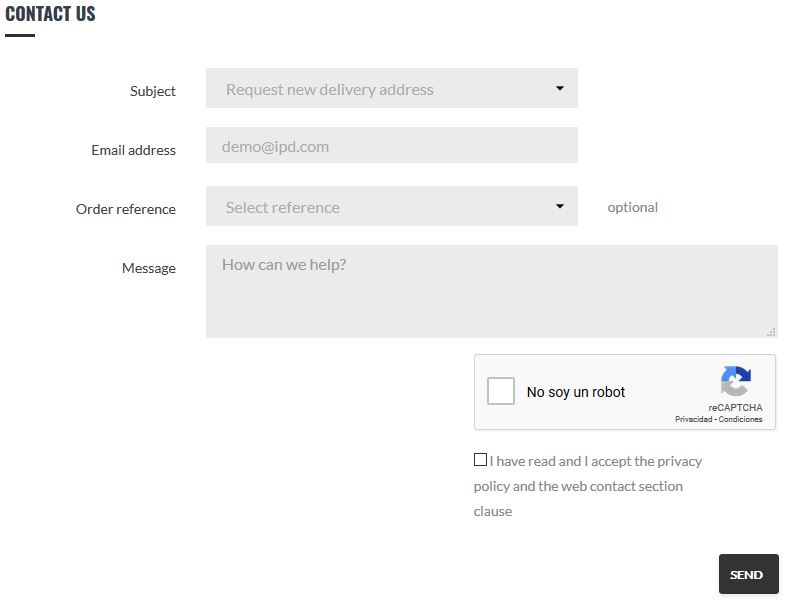The height and width of the screenshot is (602, 798).
Task: Open the reCAPTCHA Condiciones link
Action: point(740,420)
